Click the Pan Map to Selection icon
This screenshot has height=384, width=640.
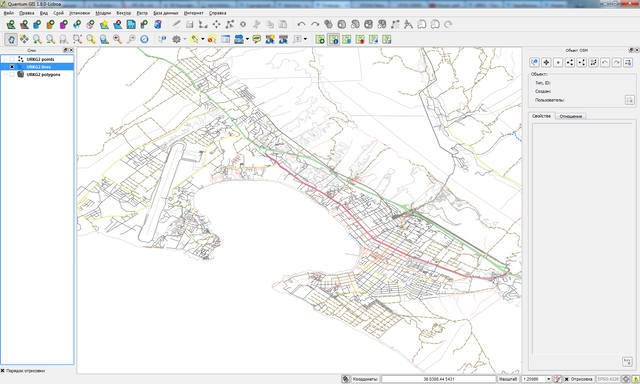[24, 39]
